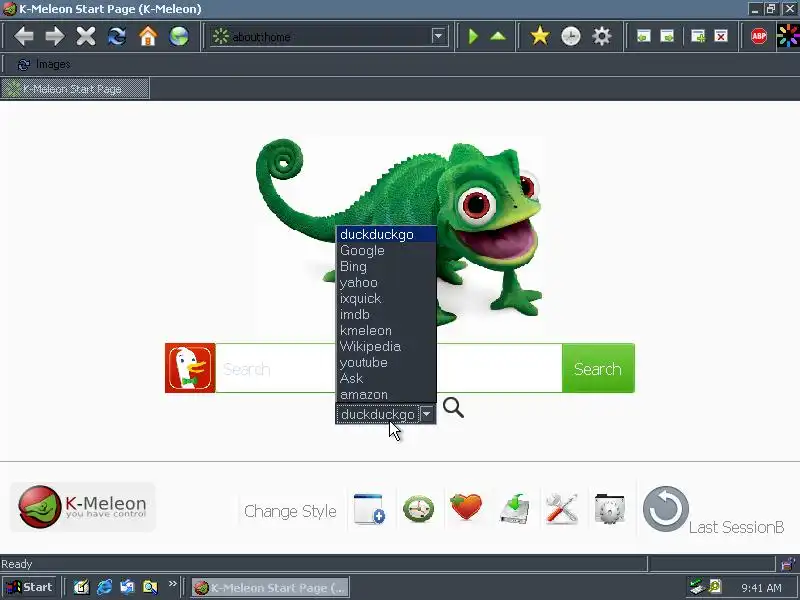
Task: Click the magnifying glass search icon
Action: click(453, 408)
